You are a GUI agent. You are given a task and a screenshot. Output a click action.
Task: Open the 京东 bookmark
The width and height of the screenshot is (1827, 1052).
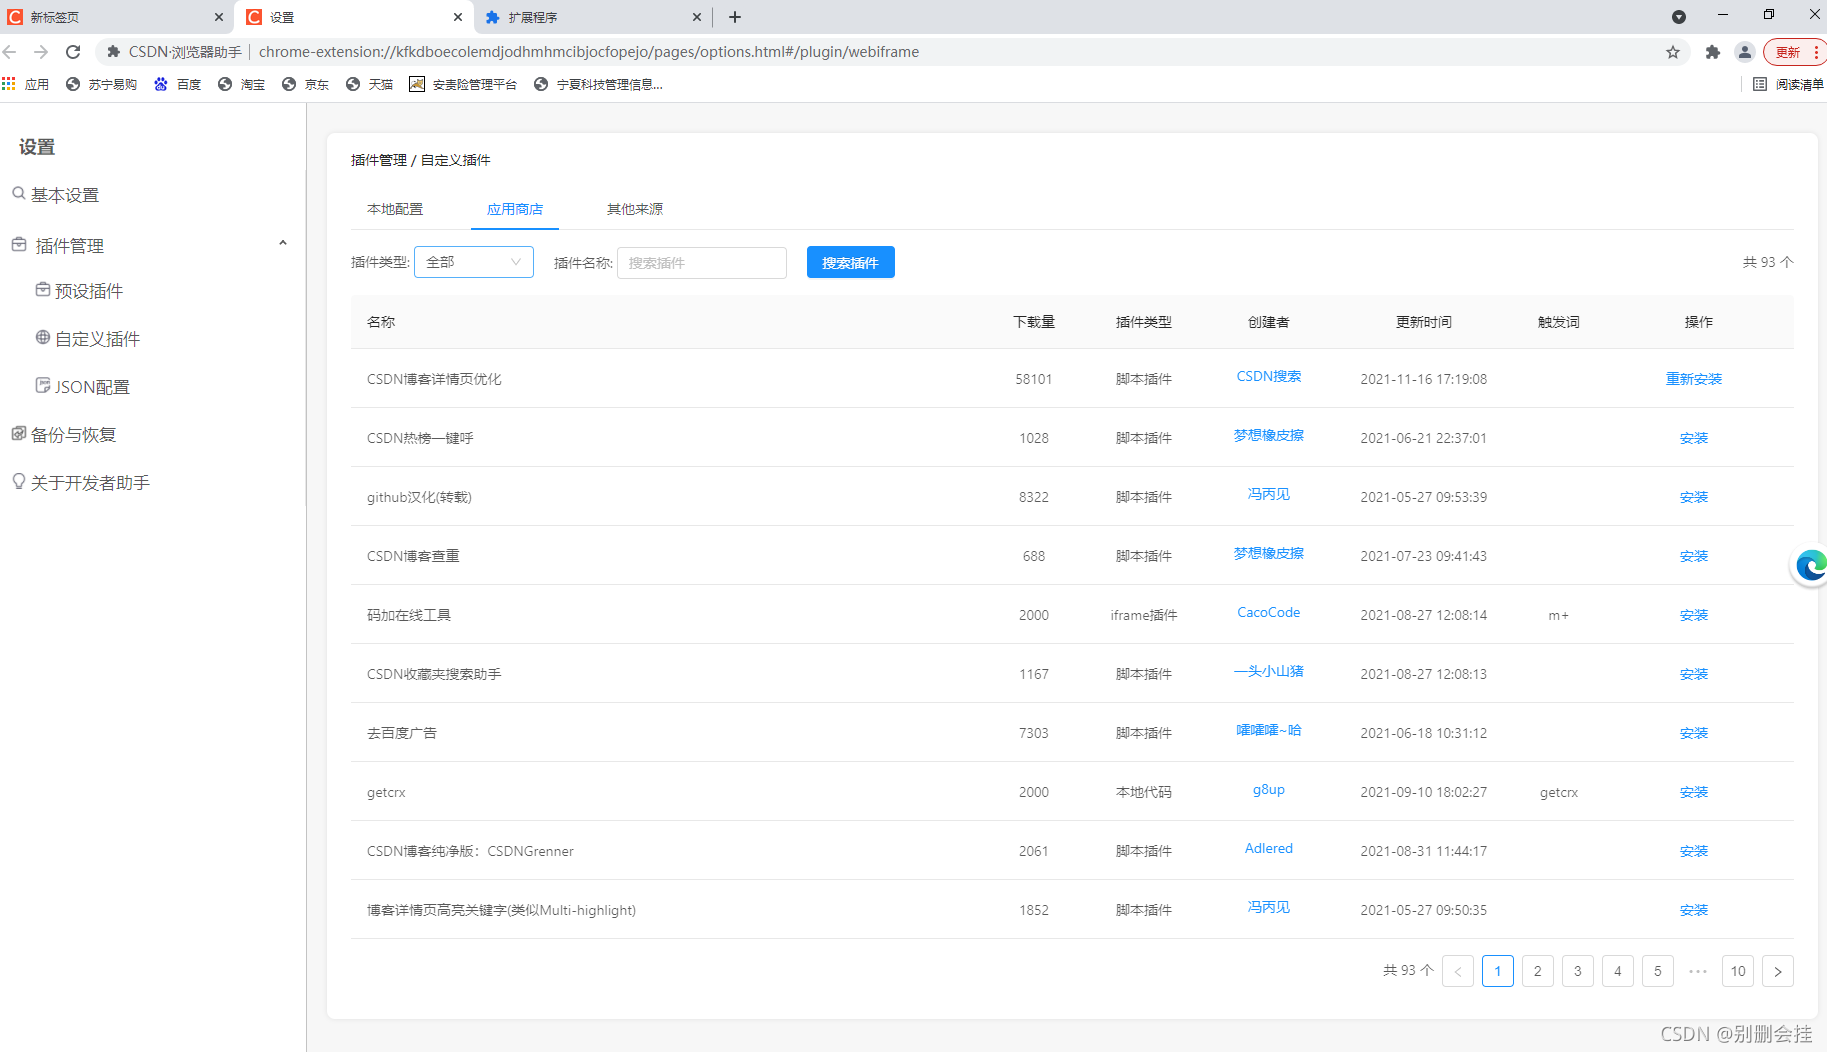click(305, 84)
